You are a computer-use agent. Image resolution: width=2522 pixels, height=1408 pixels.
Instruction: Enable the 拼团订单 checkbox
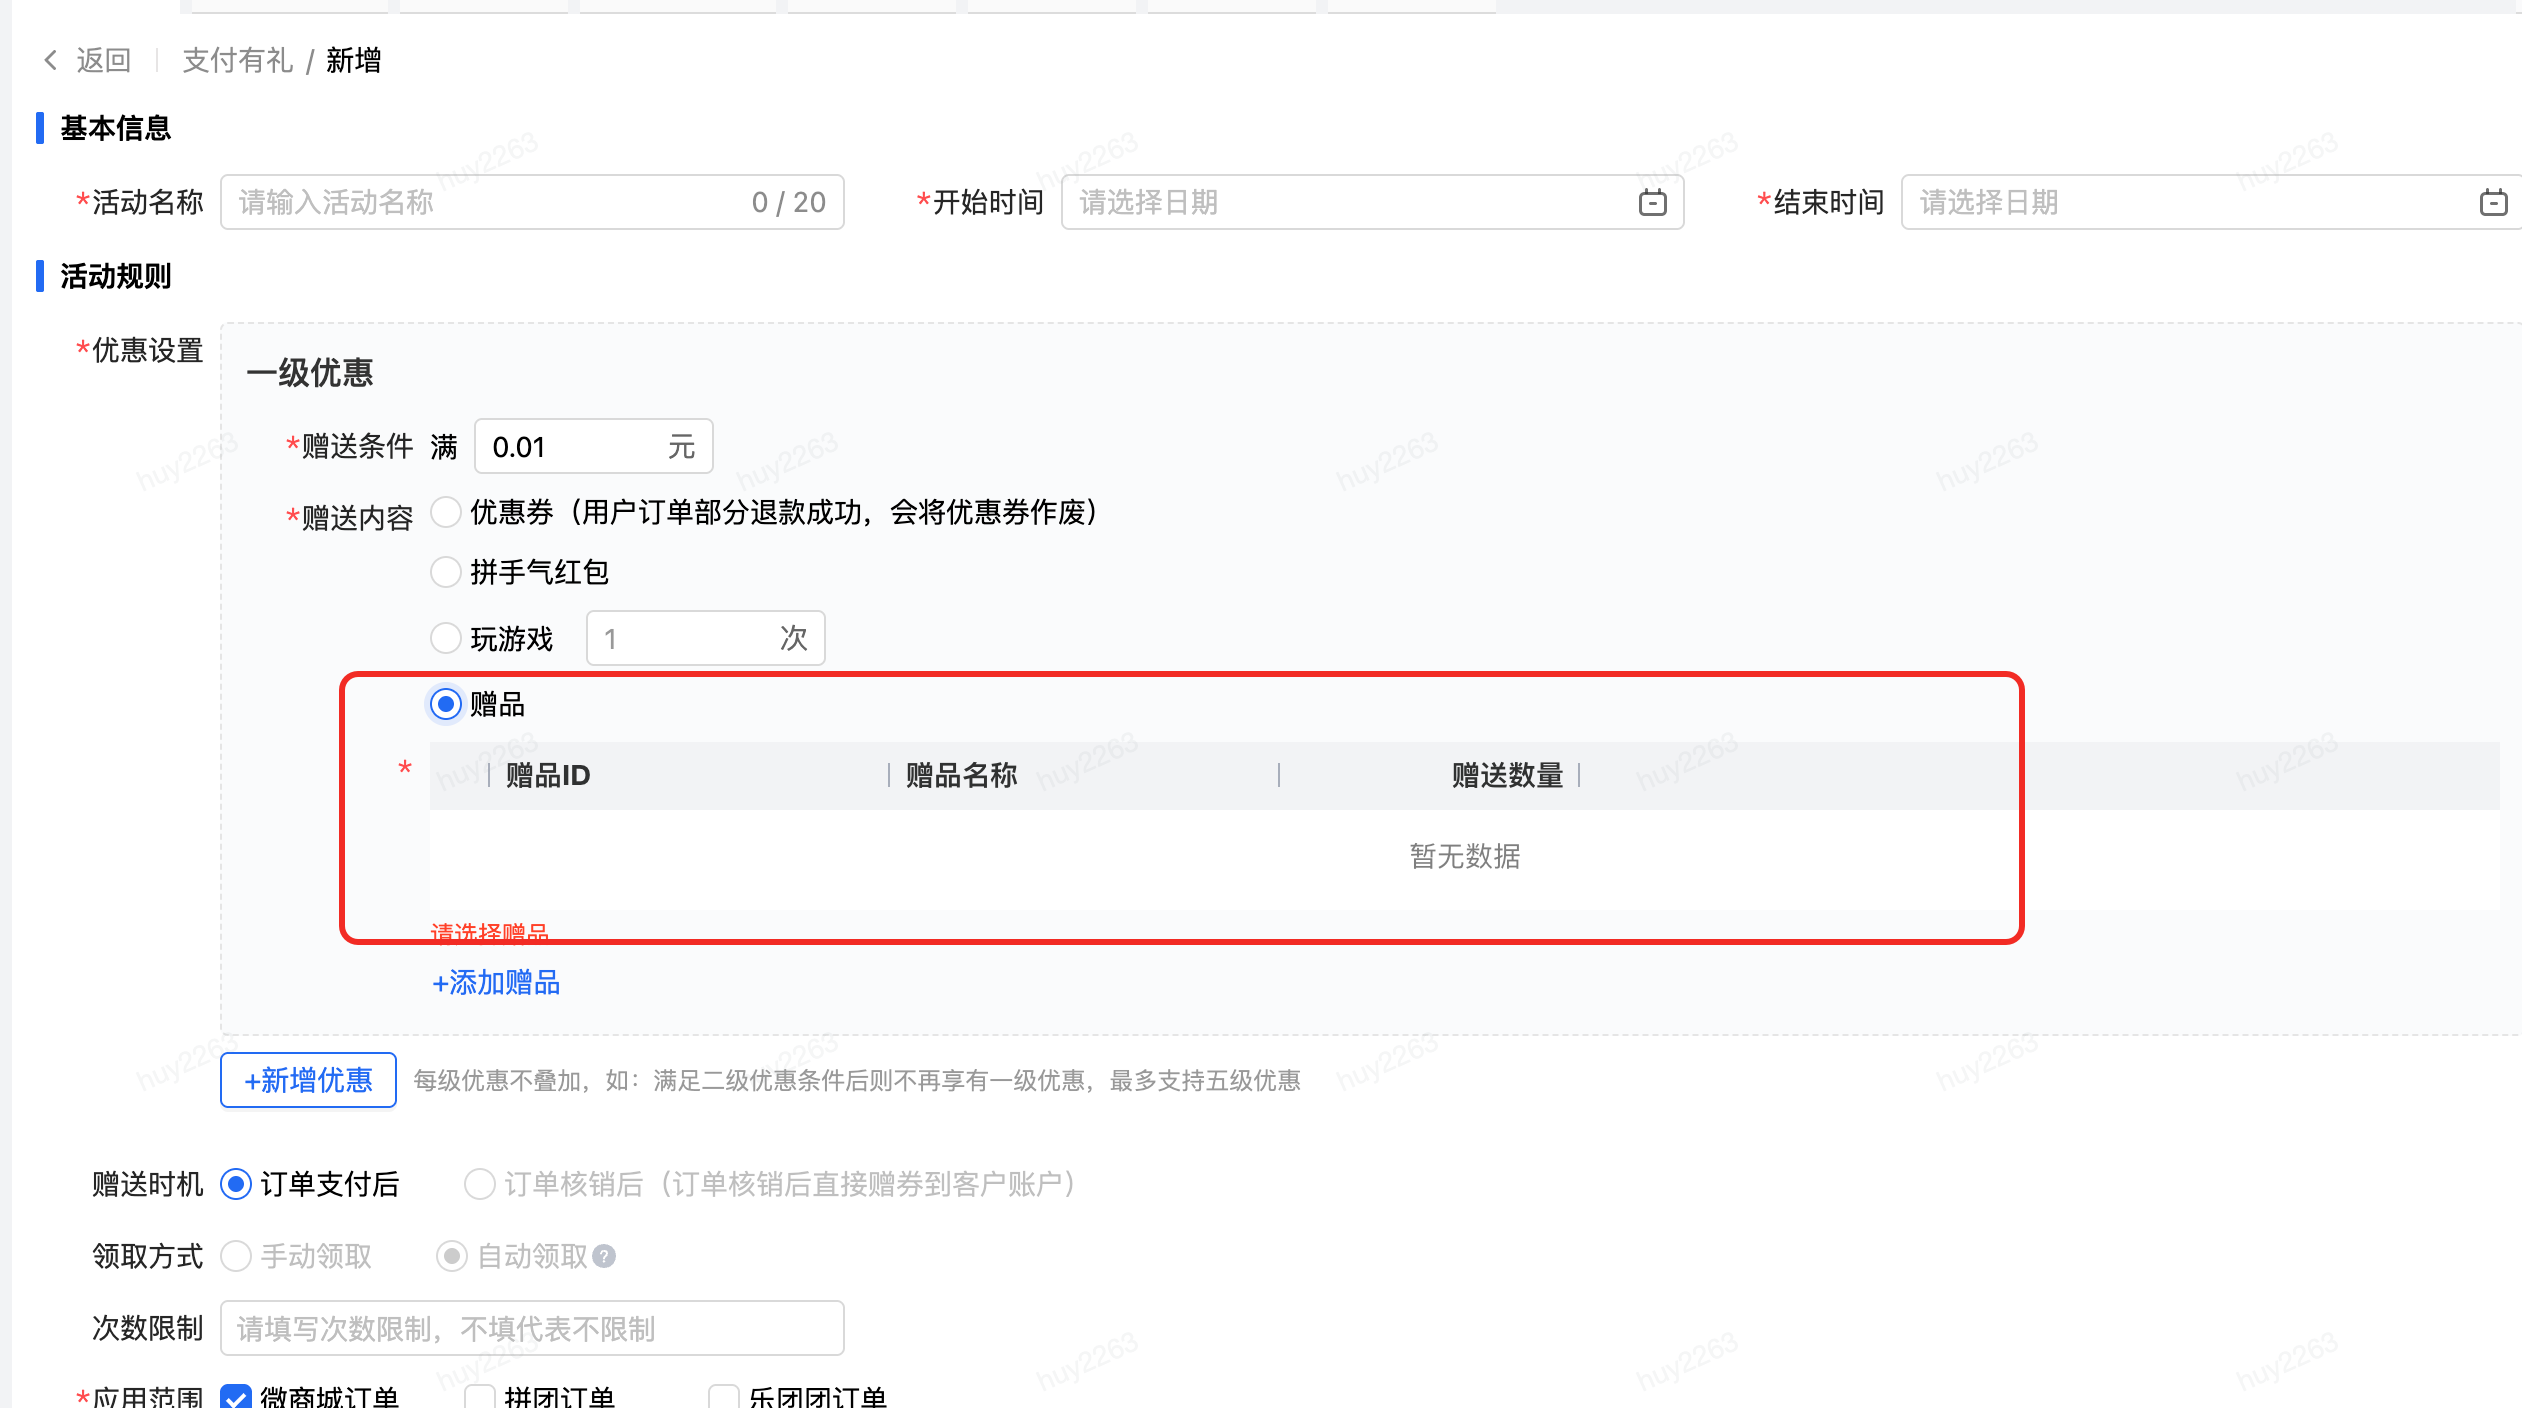(x=480, y=1396)
